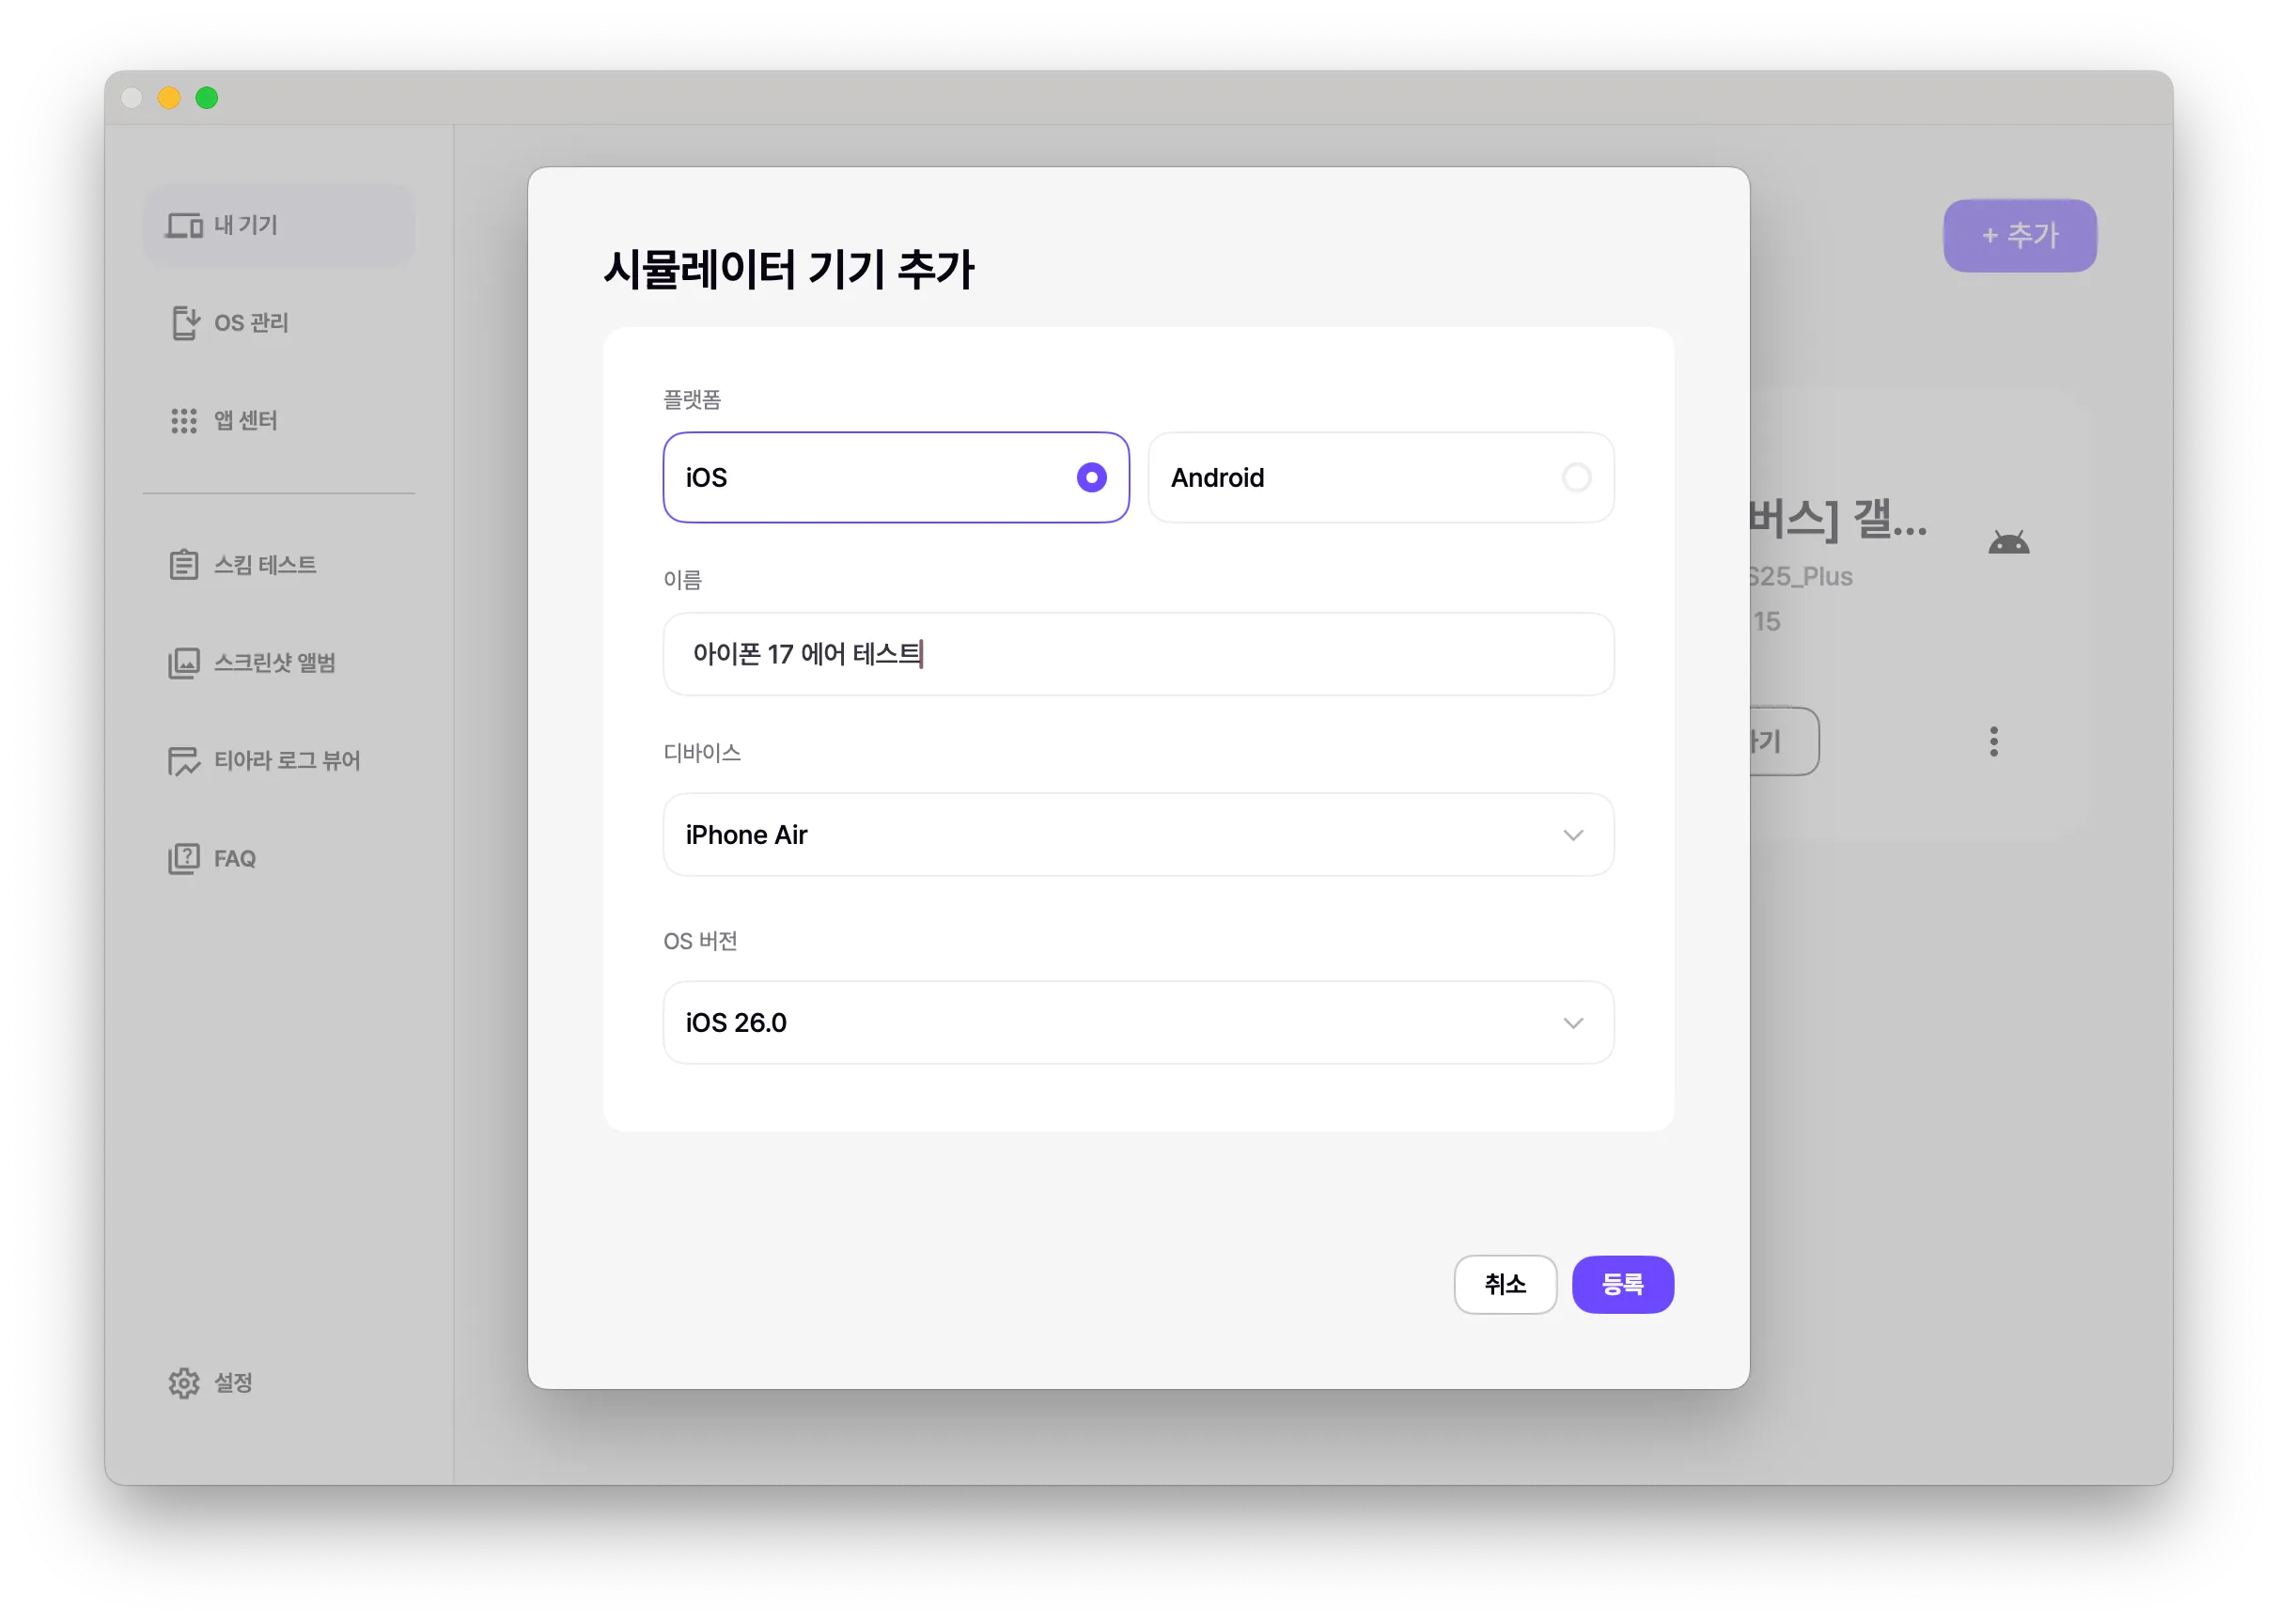Image resolution: width=2278 pixels, height=1624 pixels.
Task: Click the 스크린샷 앨범 gallery icon
Action: [x=184, y=663]
